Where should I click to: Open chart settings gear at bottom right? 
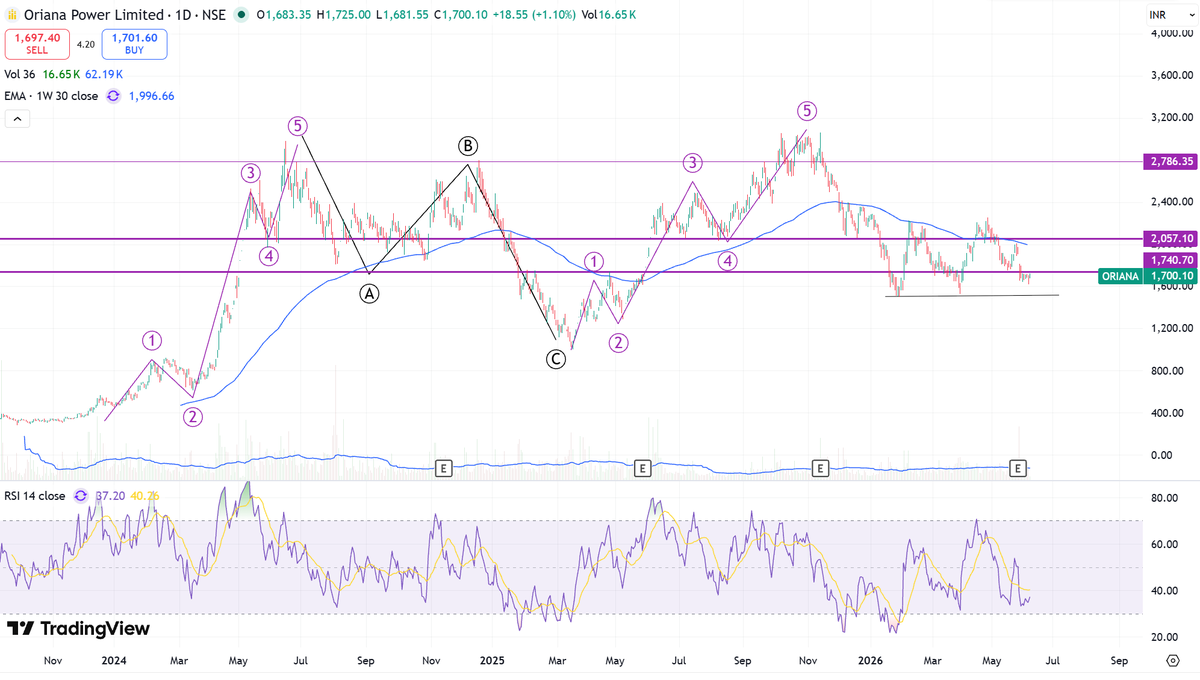[1174, 661]
